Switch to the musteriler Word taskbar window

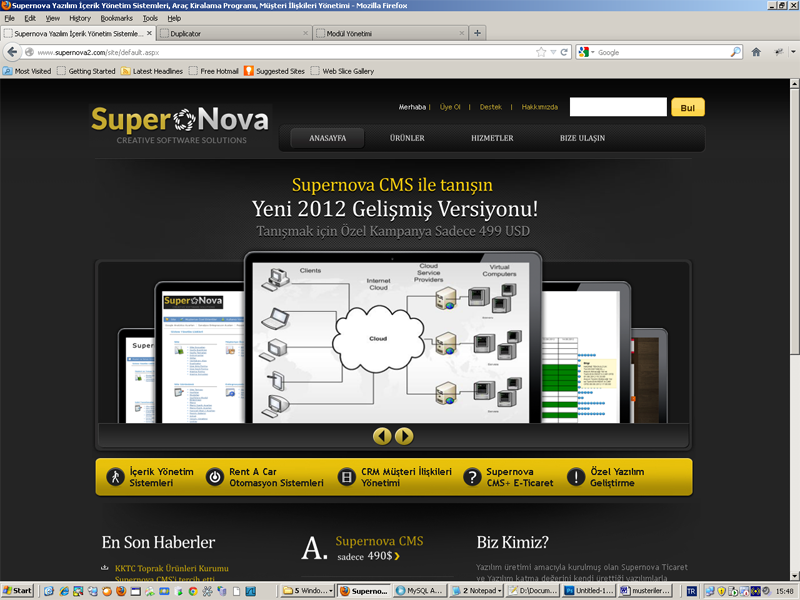pyautogui.click(x=645, y=591)
